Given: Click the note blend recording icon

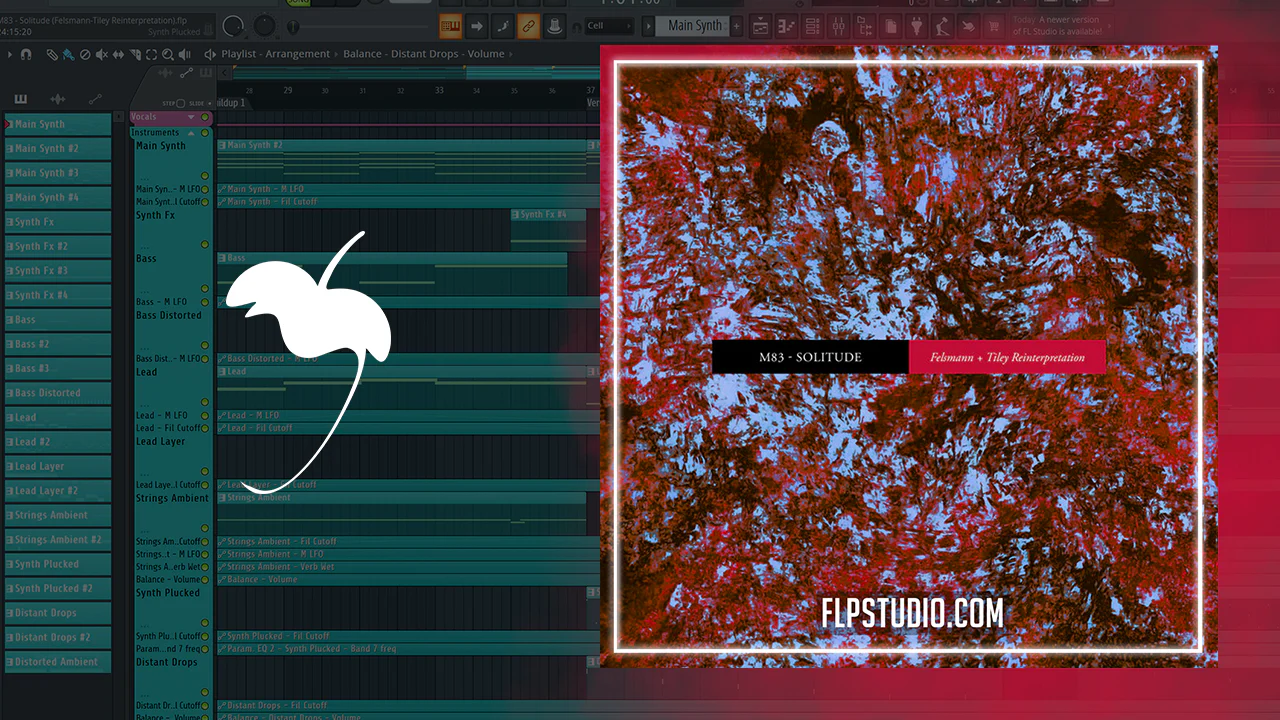Looking at the screenshot, I should point(503,26).
